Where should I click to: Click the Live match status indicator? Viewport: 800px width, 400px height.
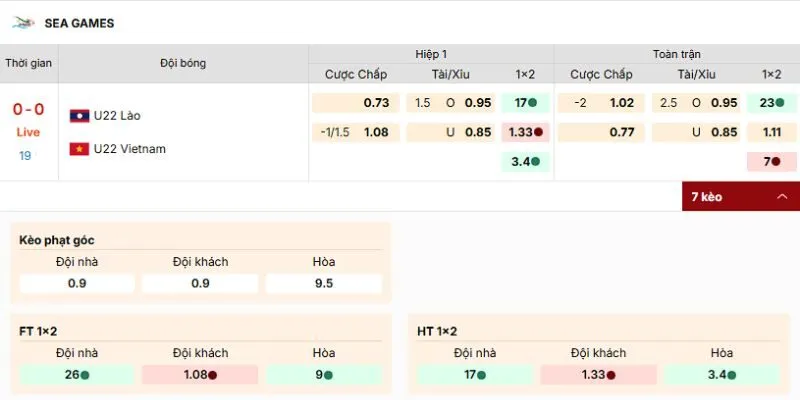coord(28,132)
